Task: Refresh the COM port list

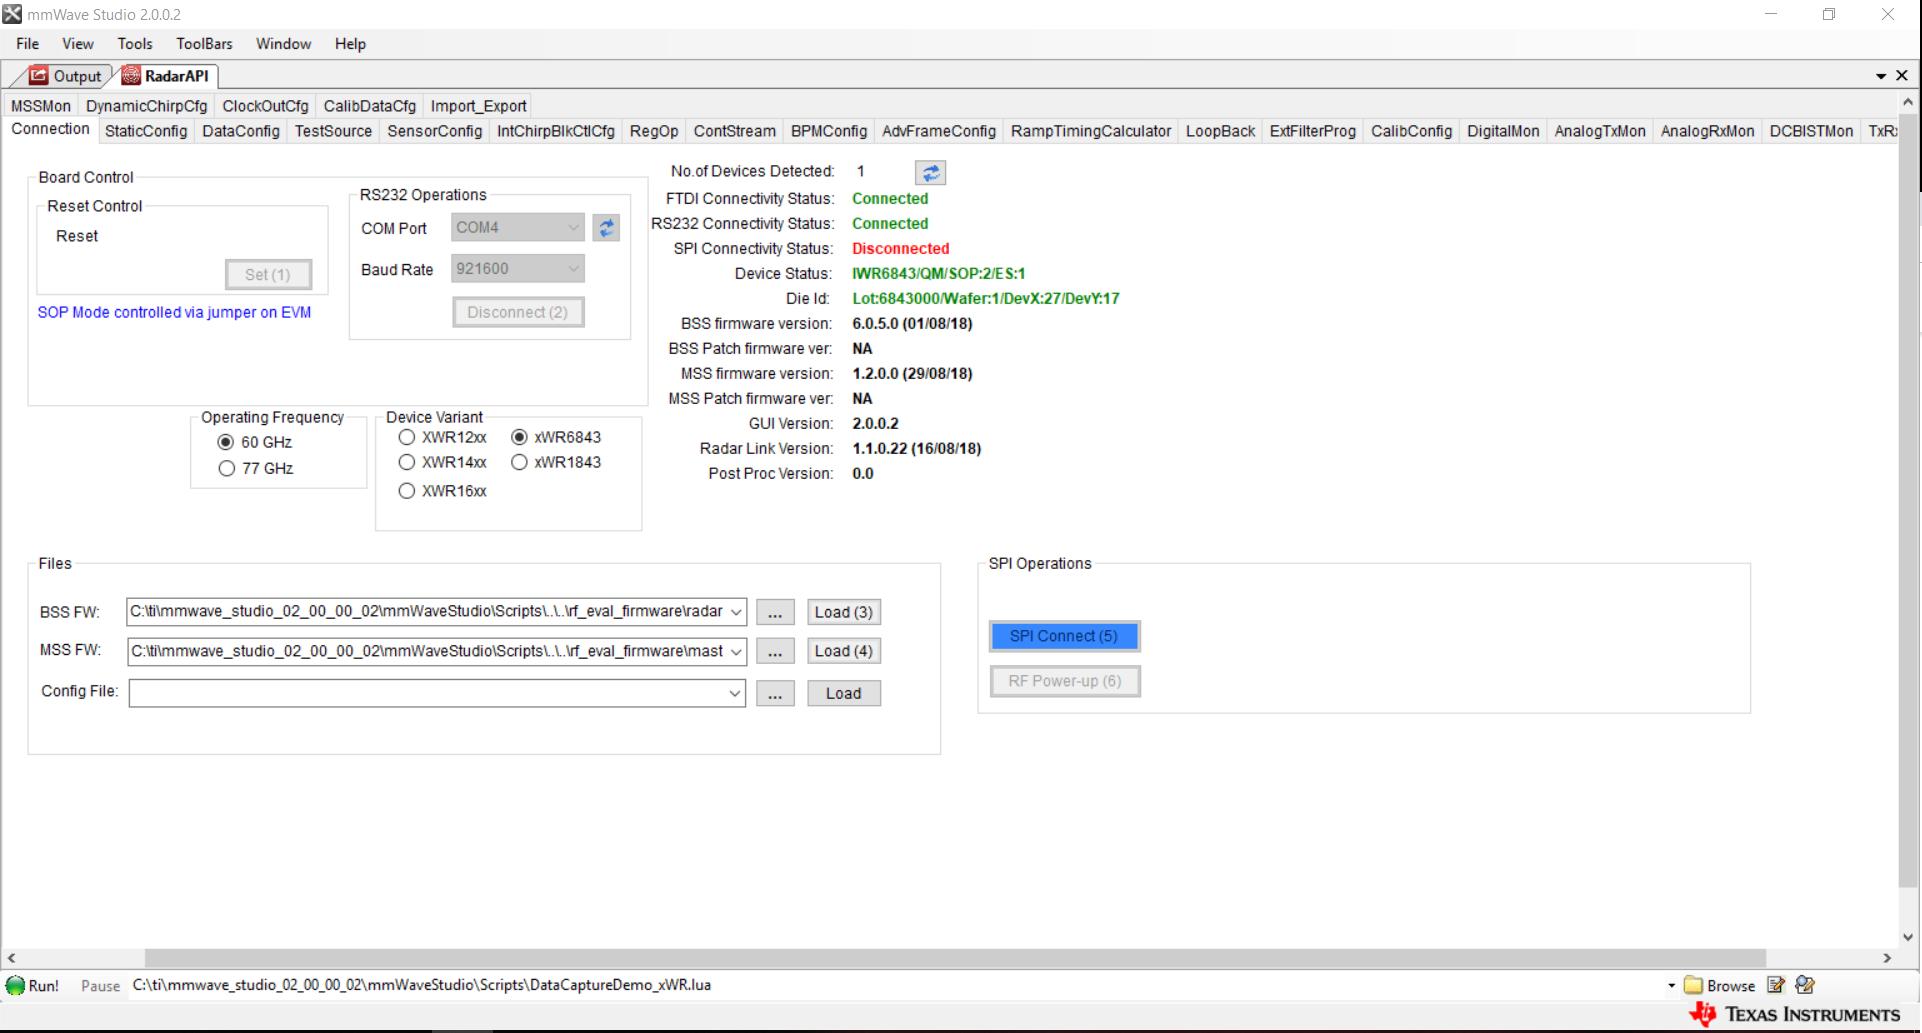Action: pos(606,228)
